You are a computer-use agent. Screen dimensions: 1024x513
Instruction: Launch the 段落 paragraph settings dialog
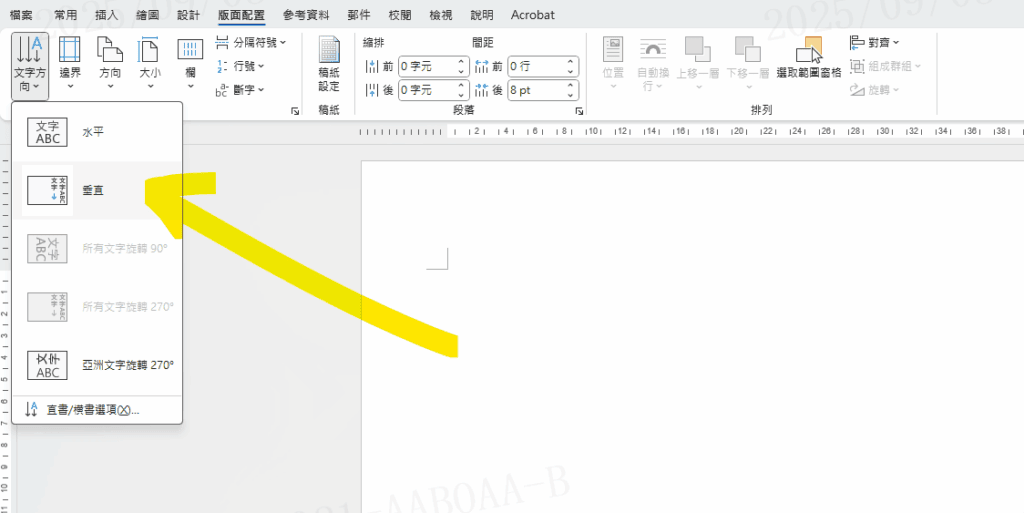tap(579, 112)
